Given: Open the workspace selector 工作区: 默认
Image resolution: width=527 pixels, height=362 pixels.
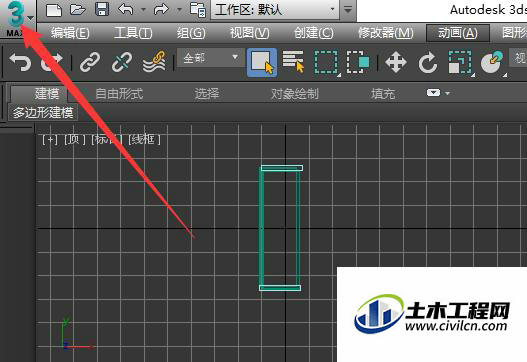Looking at the screenshot, I should [275, 10].
